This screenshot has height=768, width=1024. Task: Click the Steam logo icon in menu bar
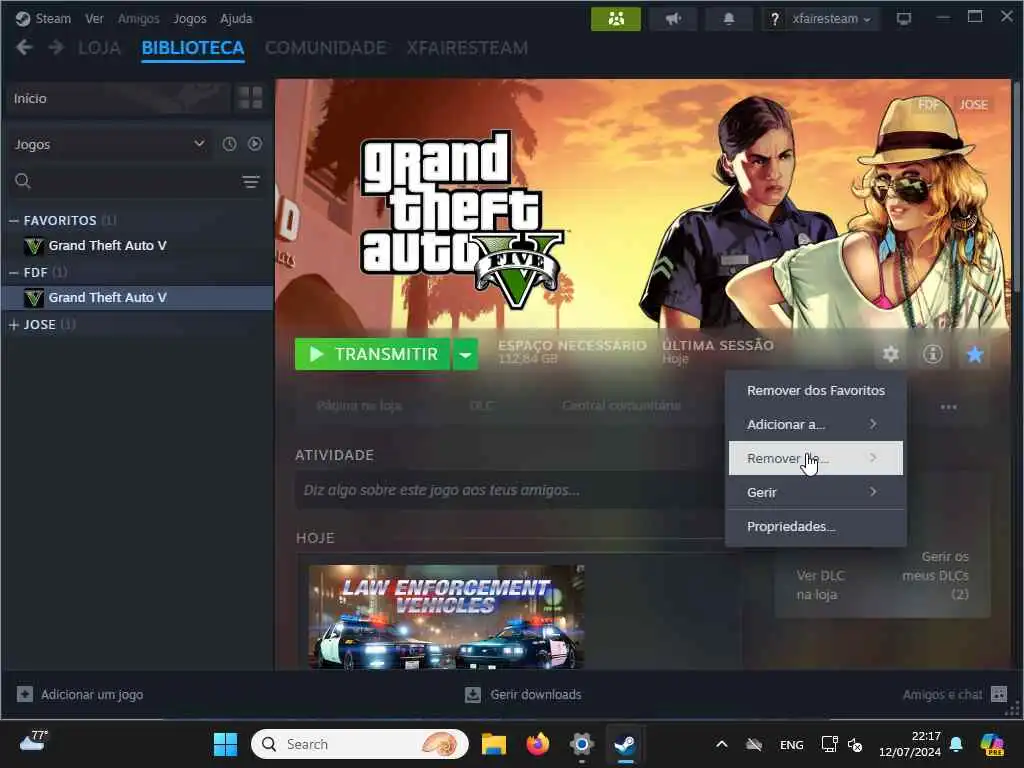[x=23, y=19]
